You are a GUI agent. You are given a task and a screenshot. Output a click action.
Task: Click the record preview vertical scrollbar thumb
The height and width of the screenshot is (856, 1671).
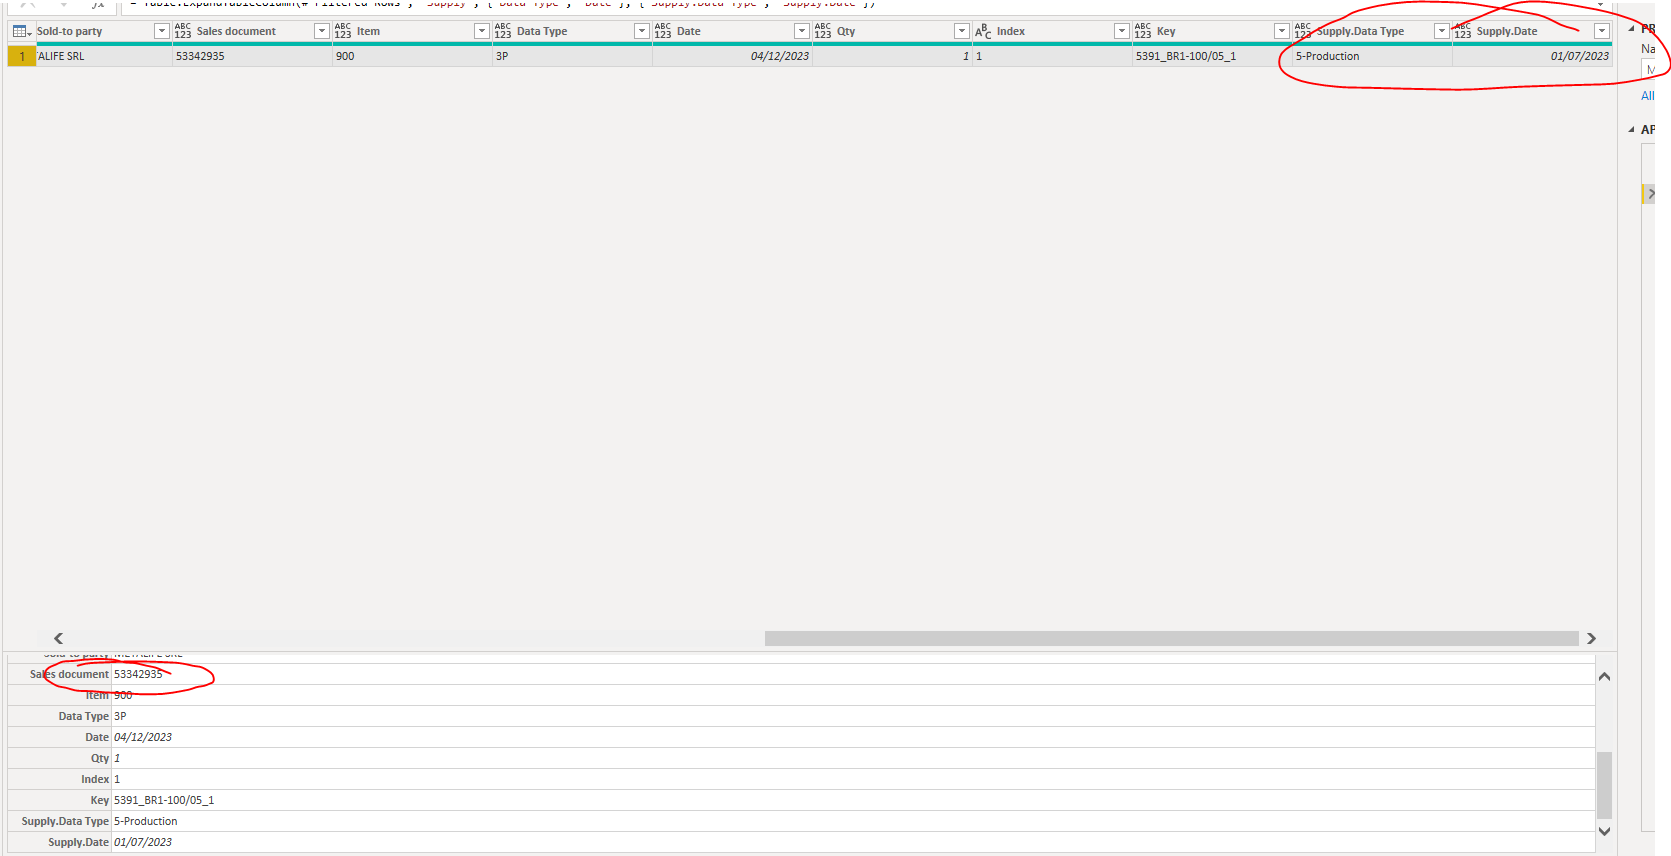pos(1604,785)
